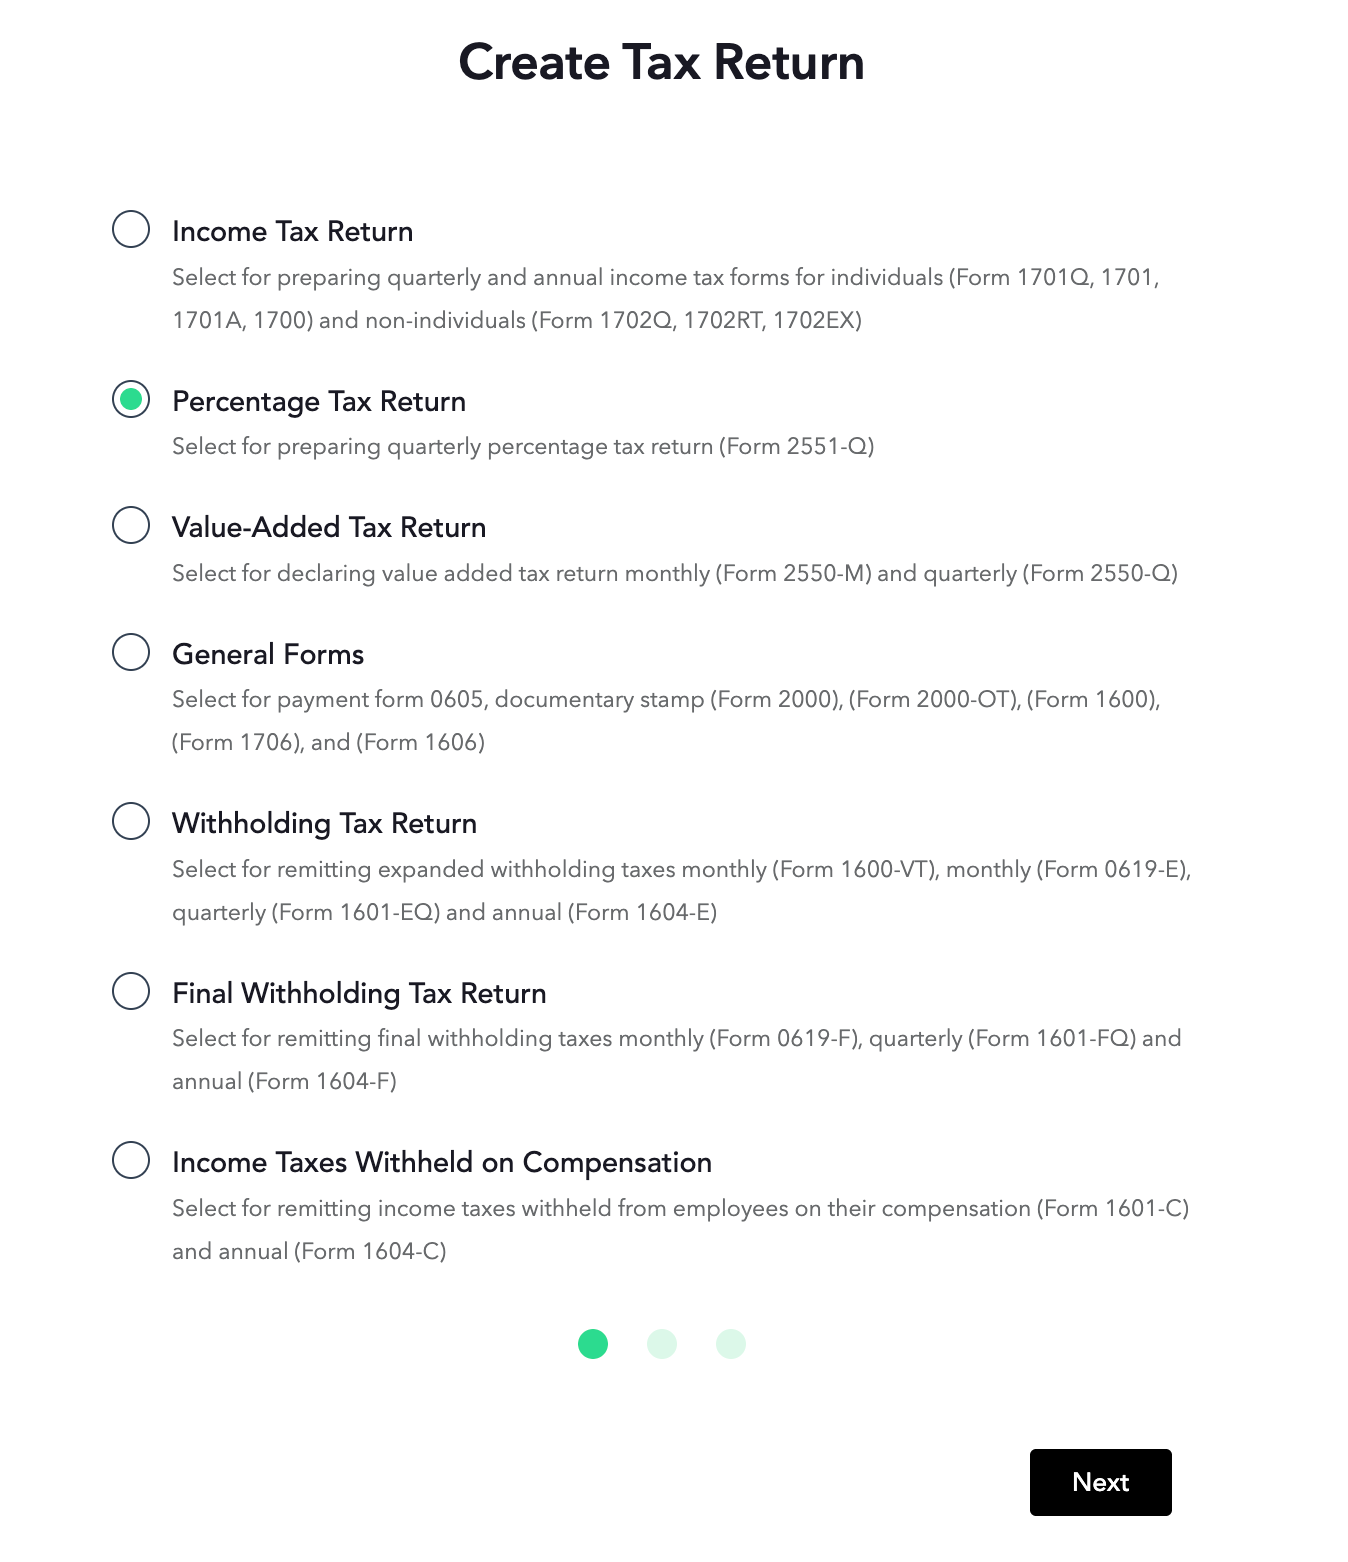Jump to the third step indicator dot

coord(731,1344)
